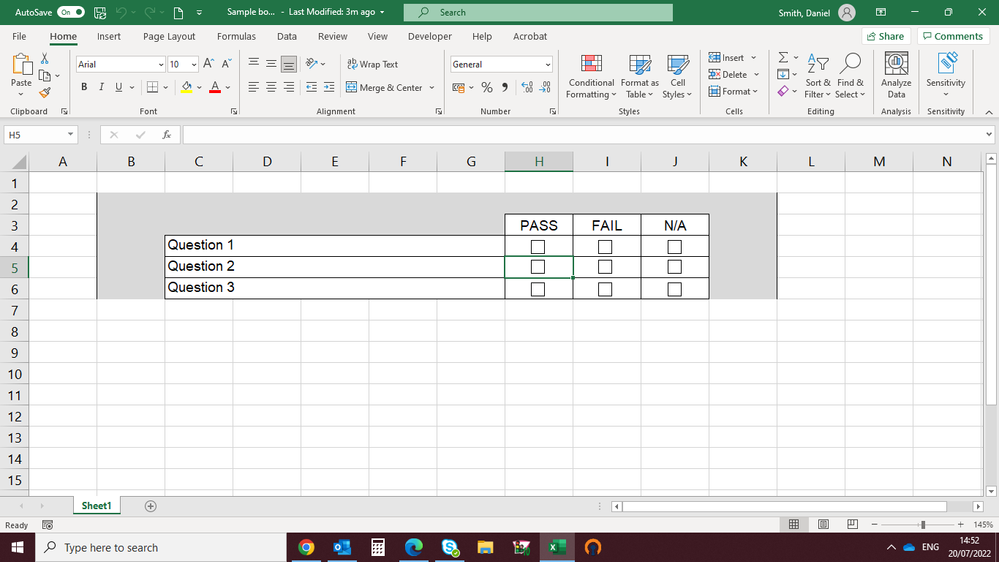Switch to the Page Layout tab

tap(169, 36)
